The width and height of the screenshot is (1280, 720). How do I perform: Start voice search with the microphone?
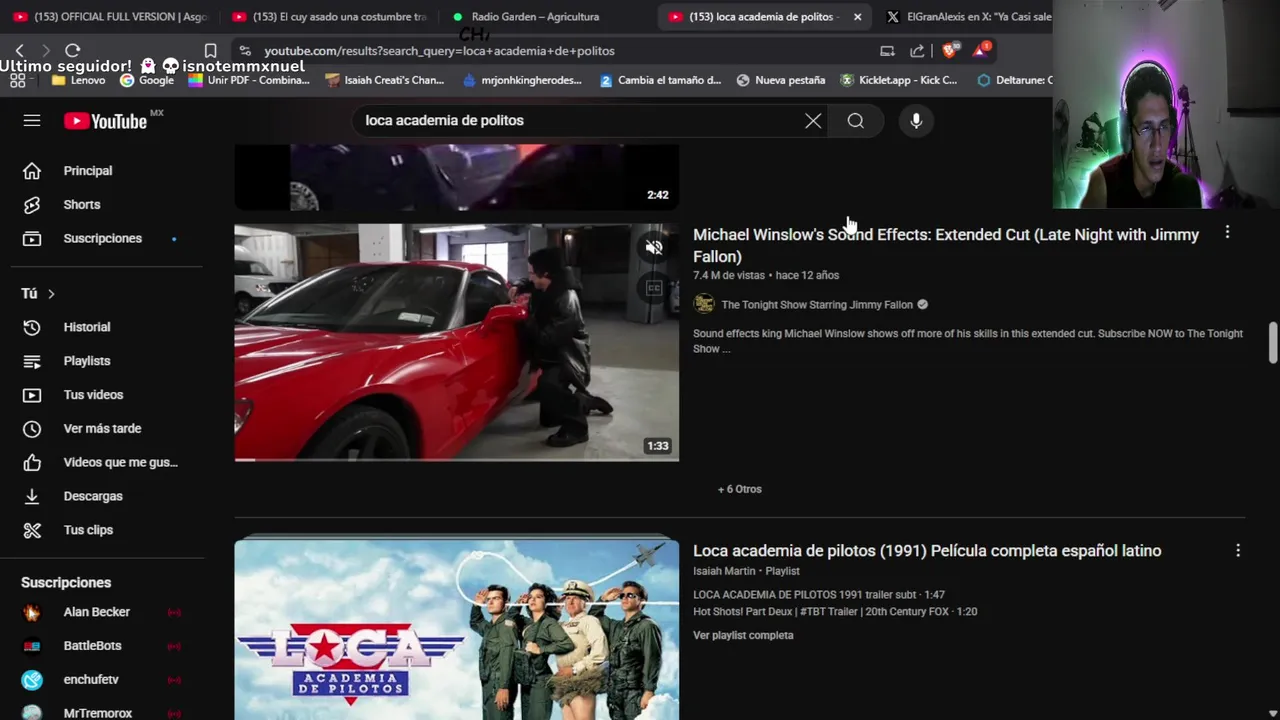916,121
